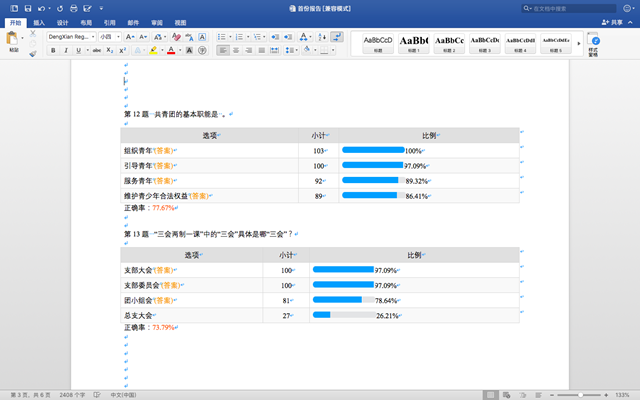Viewport: 640px width, 400px height.
Task: Click the Paste (粘贴) icon
Action: [x=13, y=40]
